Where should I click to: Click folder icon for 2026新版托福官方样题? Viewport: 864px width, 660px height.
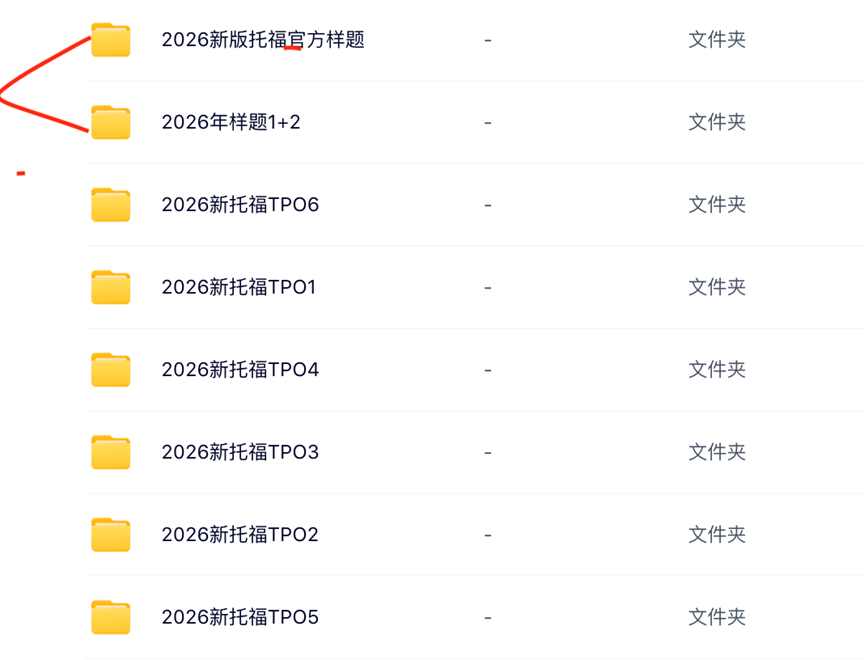[111, 40]
